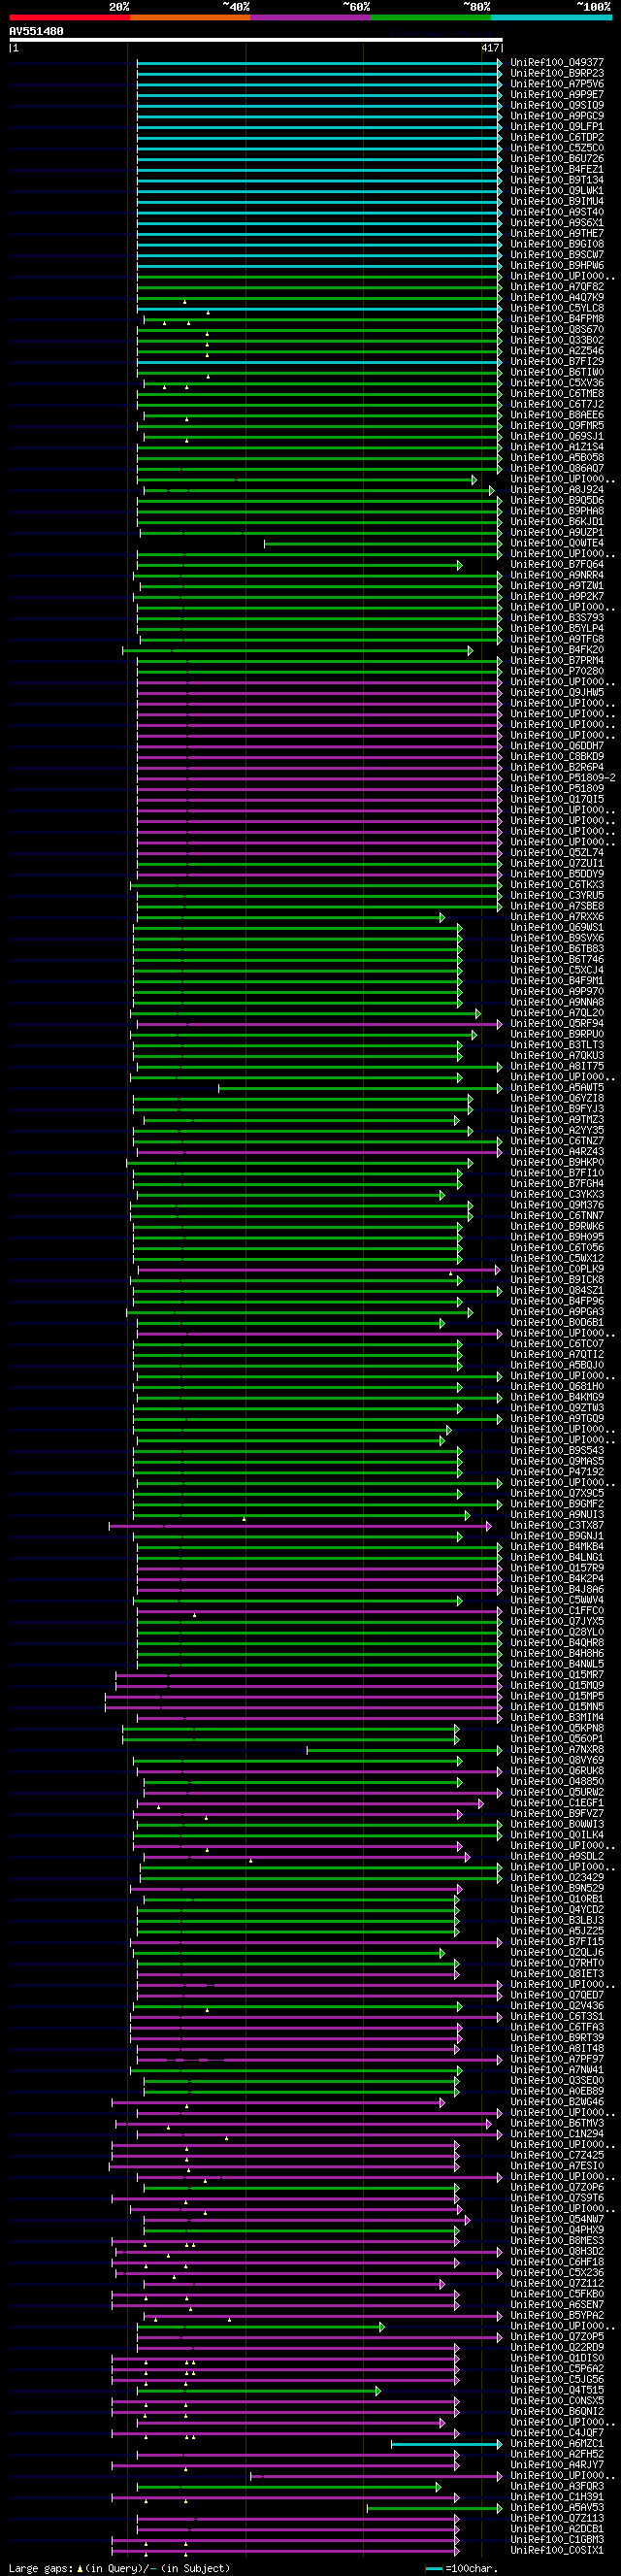621x2576 pixels.
Task: Click the orange ~40% identity legend bar
Action: 190,17
